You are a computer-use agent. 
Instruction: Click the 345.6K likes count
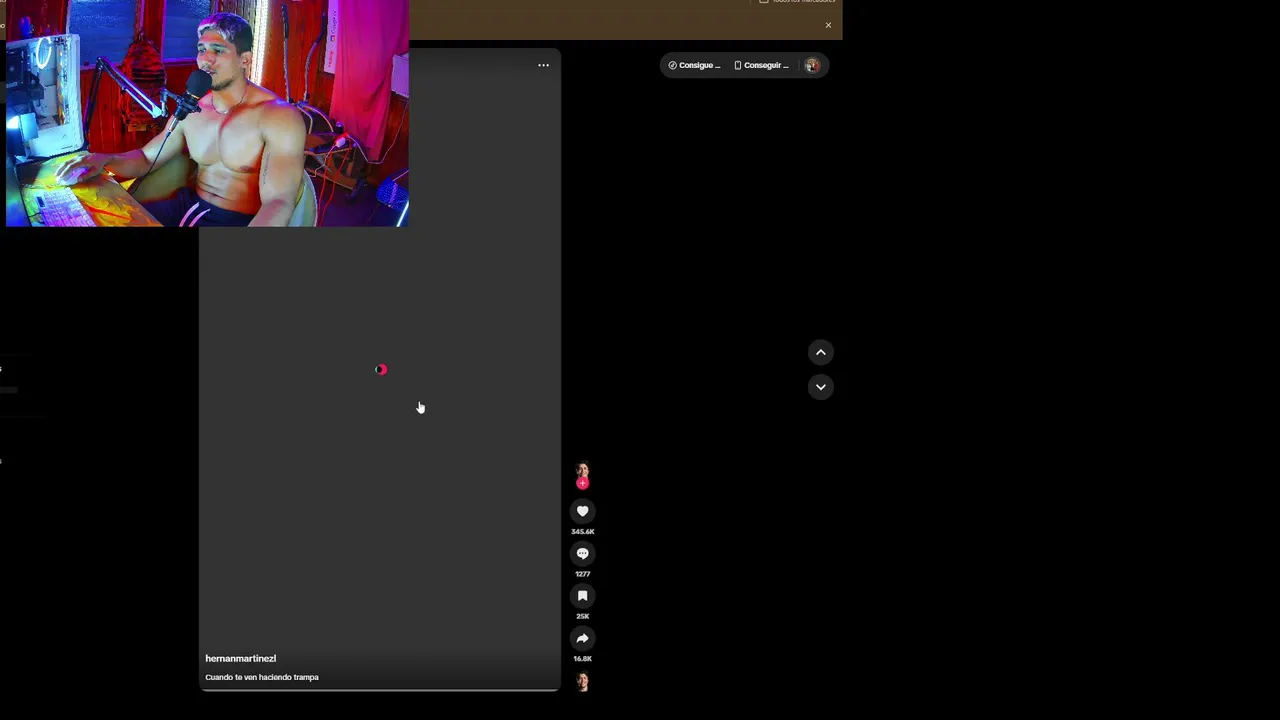(582, 531)
